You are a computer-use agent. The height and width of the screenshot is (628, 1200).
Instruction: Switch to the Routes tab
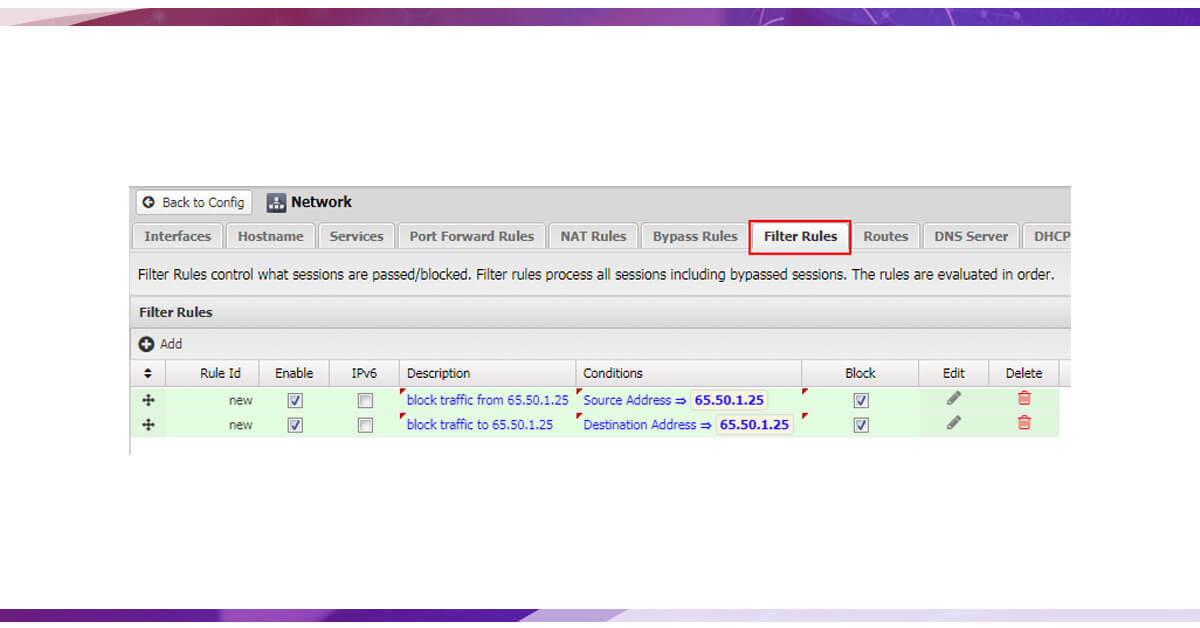tap(885, 236)
